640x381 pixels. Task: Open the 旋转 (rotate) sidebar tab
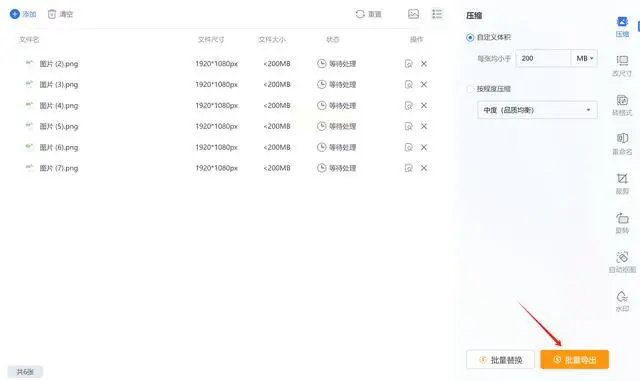point(622,223)
